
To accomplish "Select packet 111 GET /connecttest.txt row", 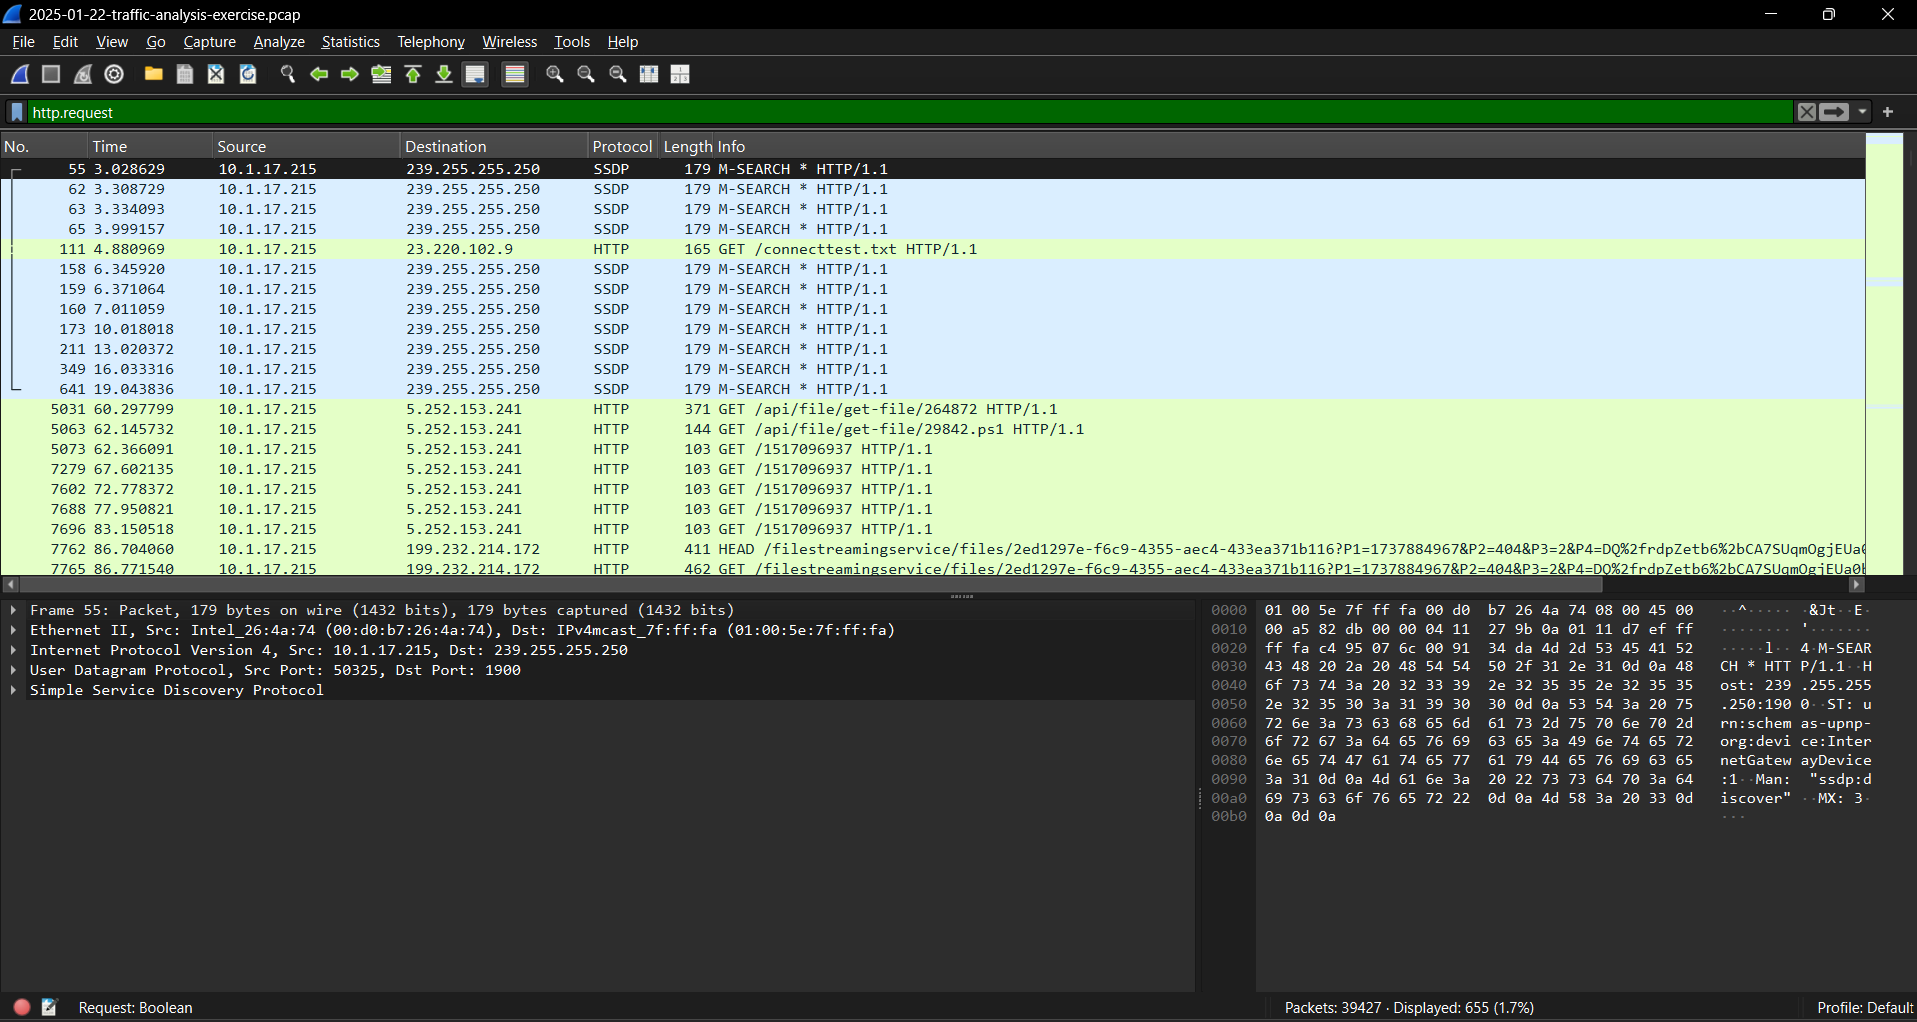I will point(932,249).
